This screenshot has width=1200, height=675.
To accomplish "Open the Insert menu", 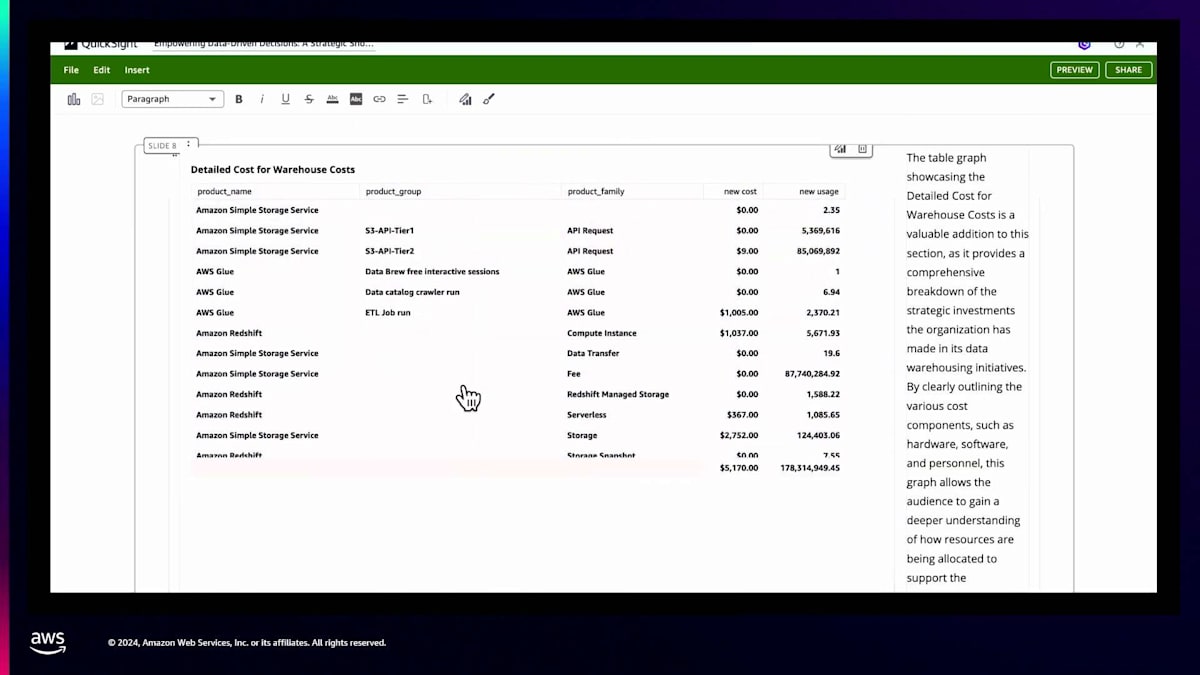I will 137,70.
